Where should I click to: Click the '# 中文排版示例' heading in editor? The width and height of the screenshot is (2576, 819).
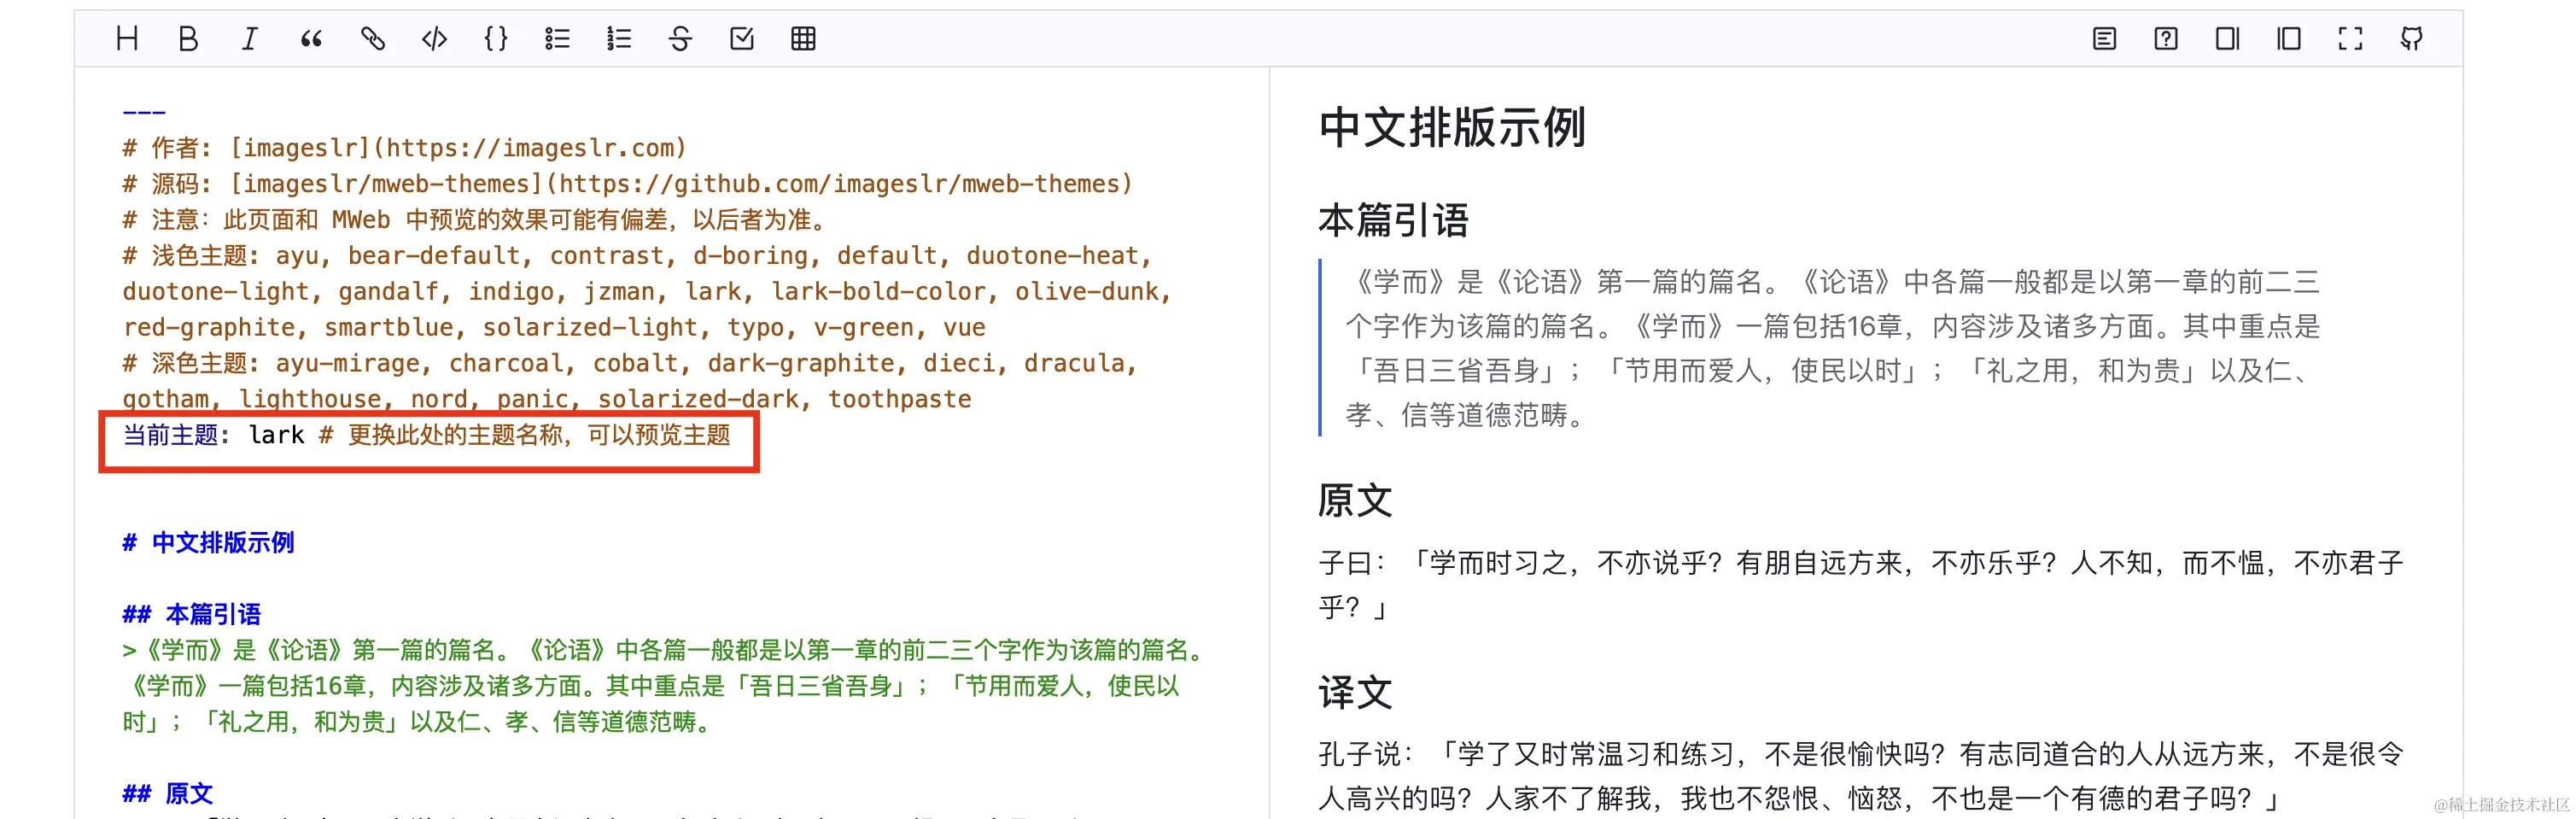208,543
